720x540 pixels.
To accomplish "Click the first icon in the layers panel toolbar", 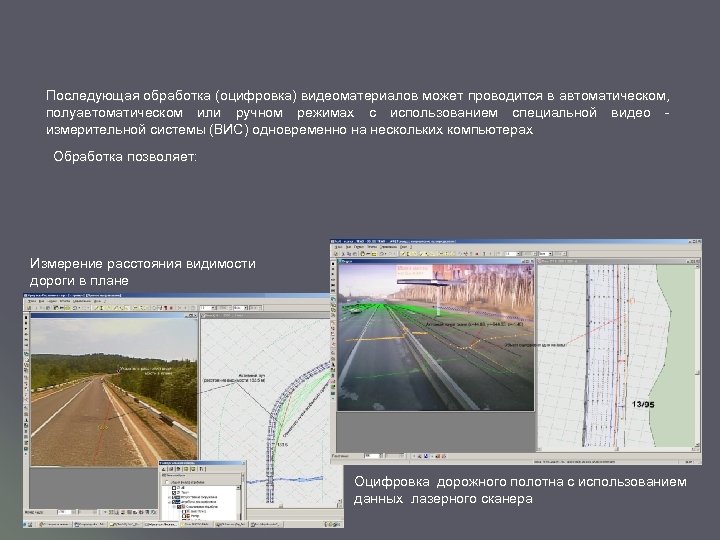I will (164, 469).
